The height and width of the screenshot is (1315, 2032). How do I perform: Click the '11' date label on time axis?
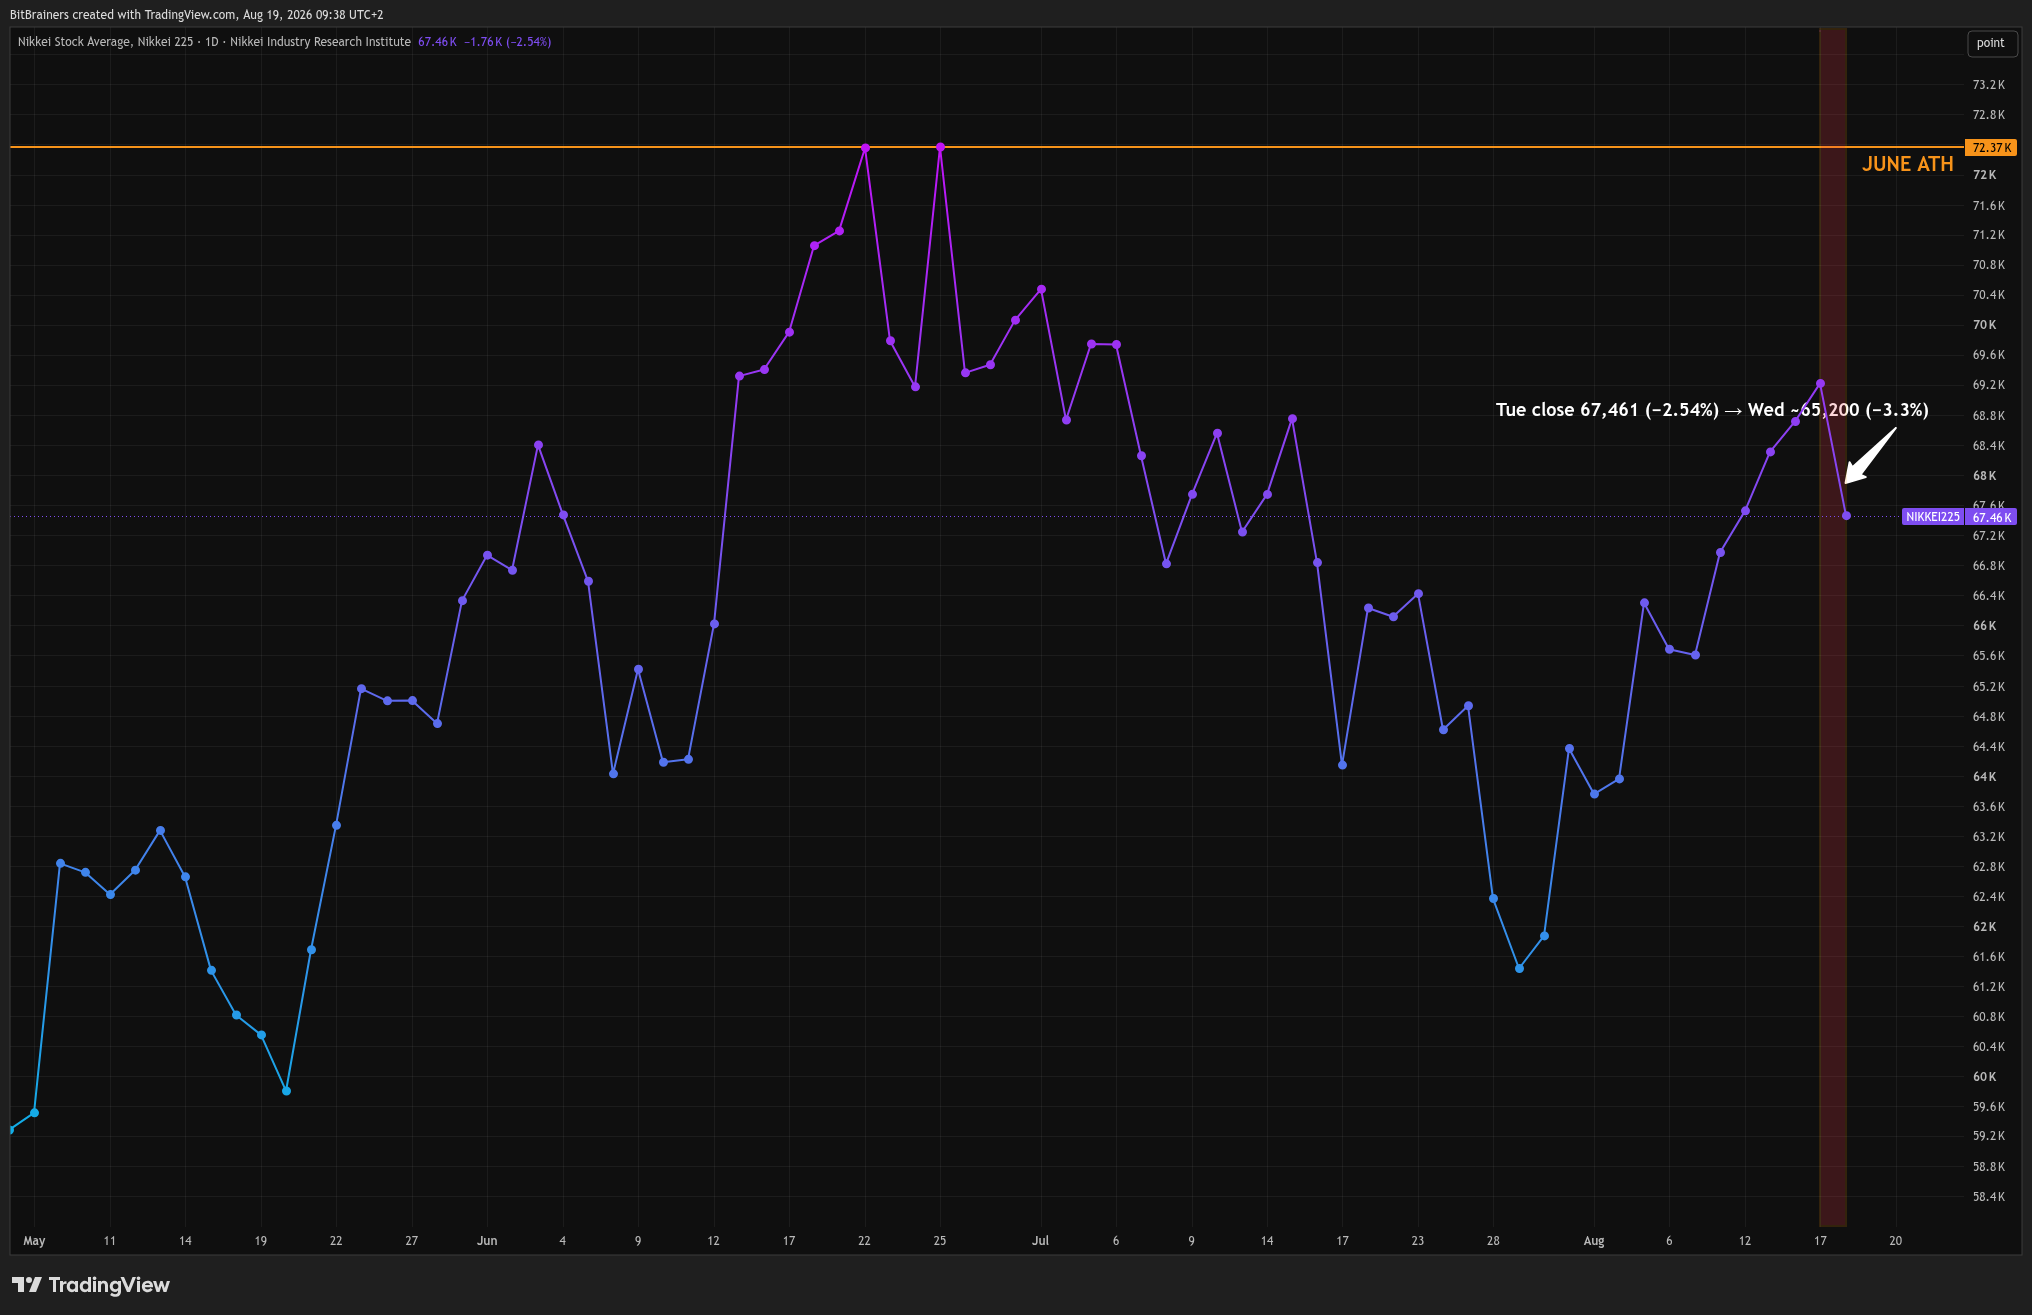tap(110, 1241)
